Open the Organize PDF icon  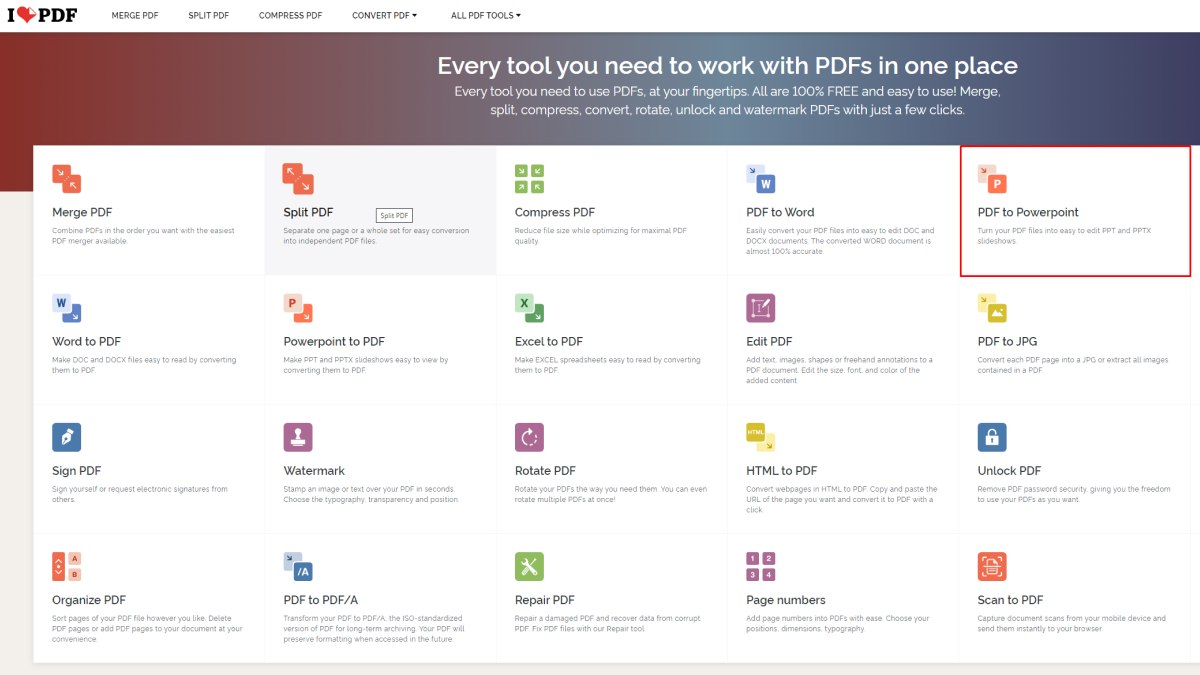[66, 566]
